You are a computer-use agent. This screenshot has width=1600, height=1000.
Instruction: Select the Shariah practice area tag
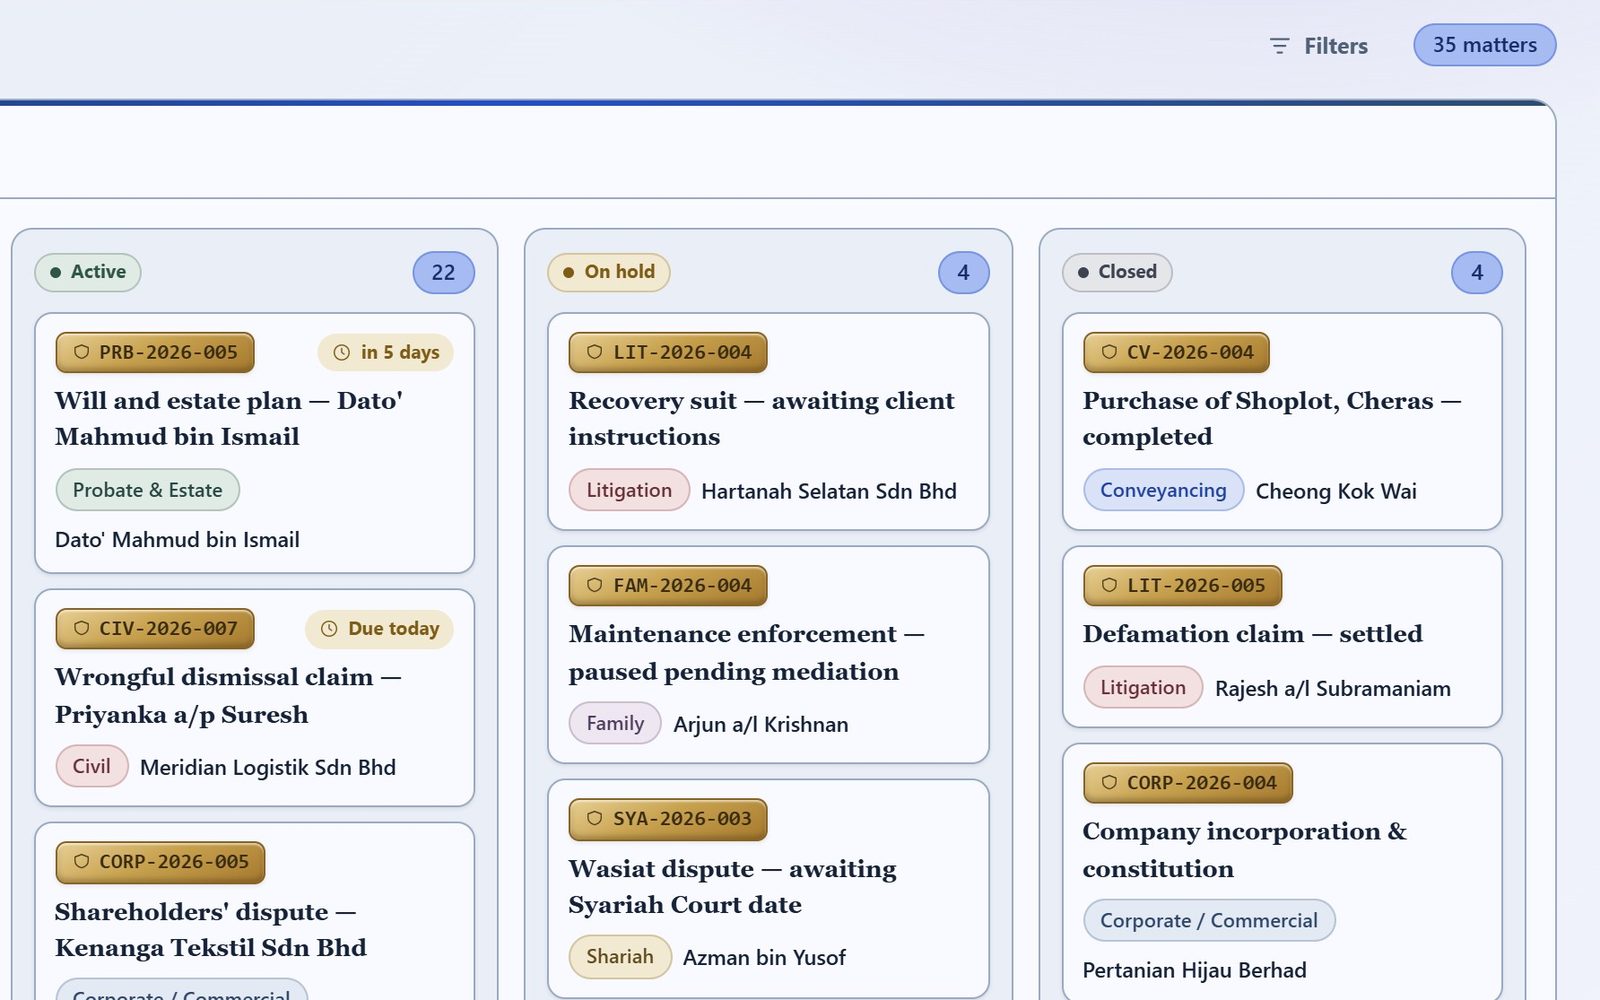point(620,956)
